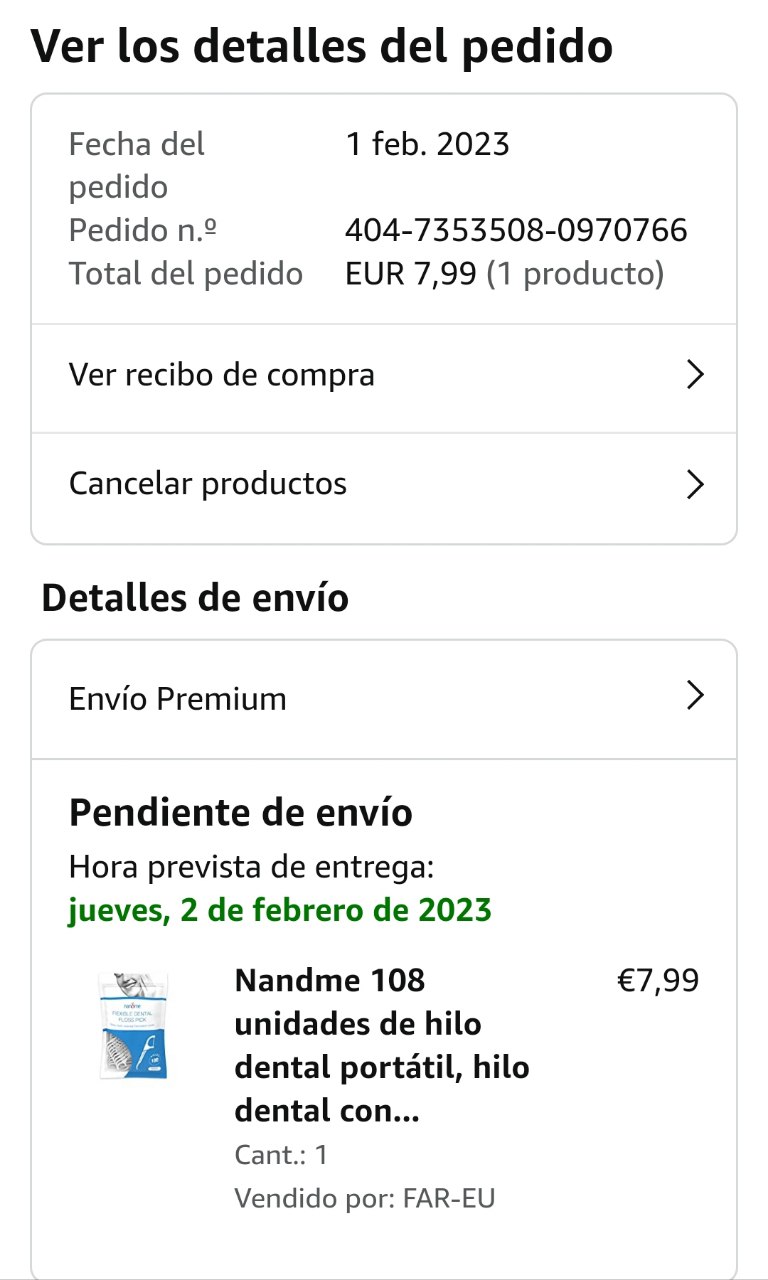This screenshot has height=1280, width=768.
Task: Click the green jueves, 2 de febrero delivery date
Action: tap(280, 911)
